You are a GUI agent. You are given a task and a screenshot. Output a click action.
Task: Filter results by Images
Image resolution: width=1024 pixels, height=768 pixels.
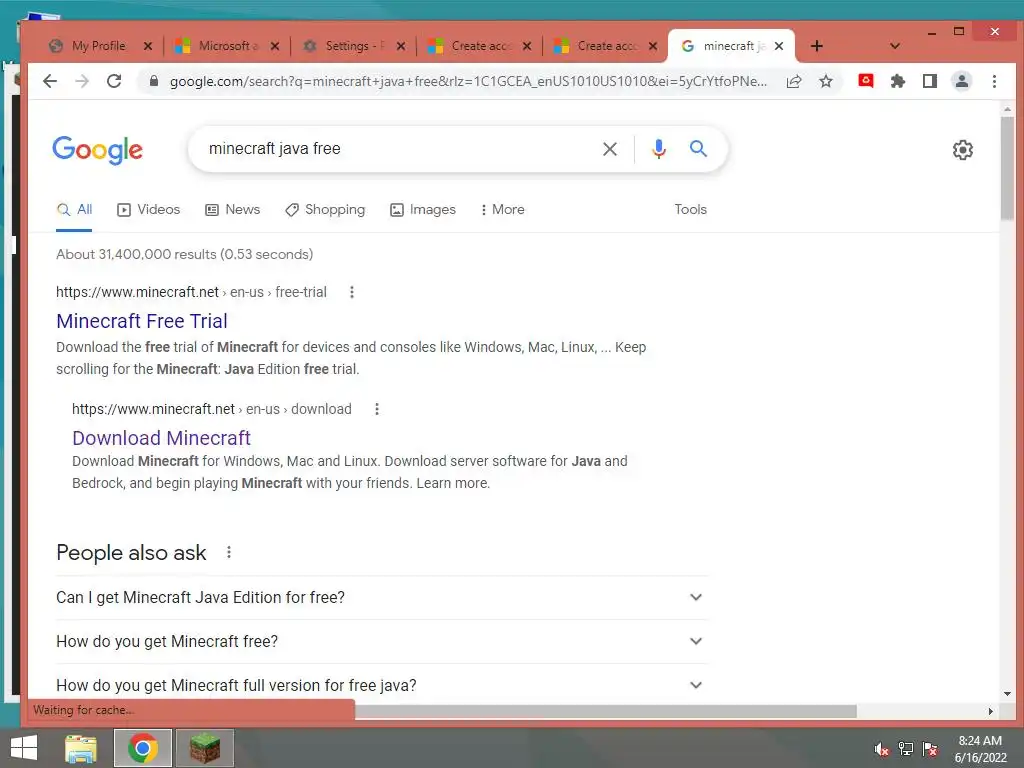tap(423, 210)
